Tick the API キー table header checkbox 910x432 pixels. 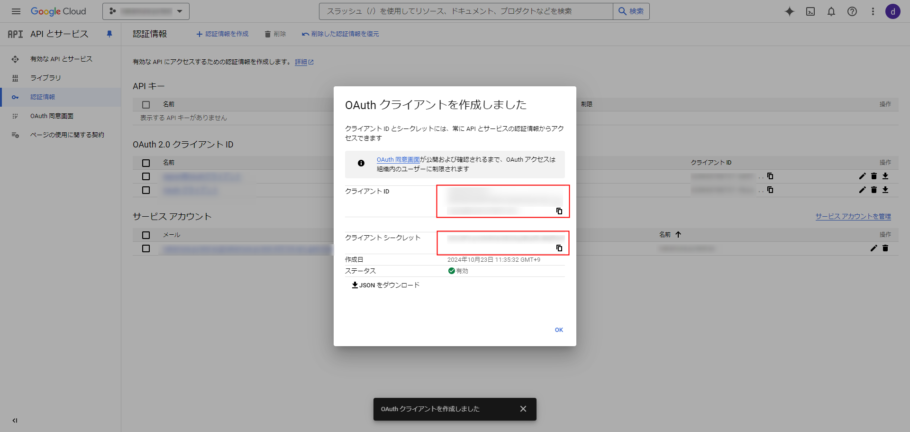[146, 104]
